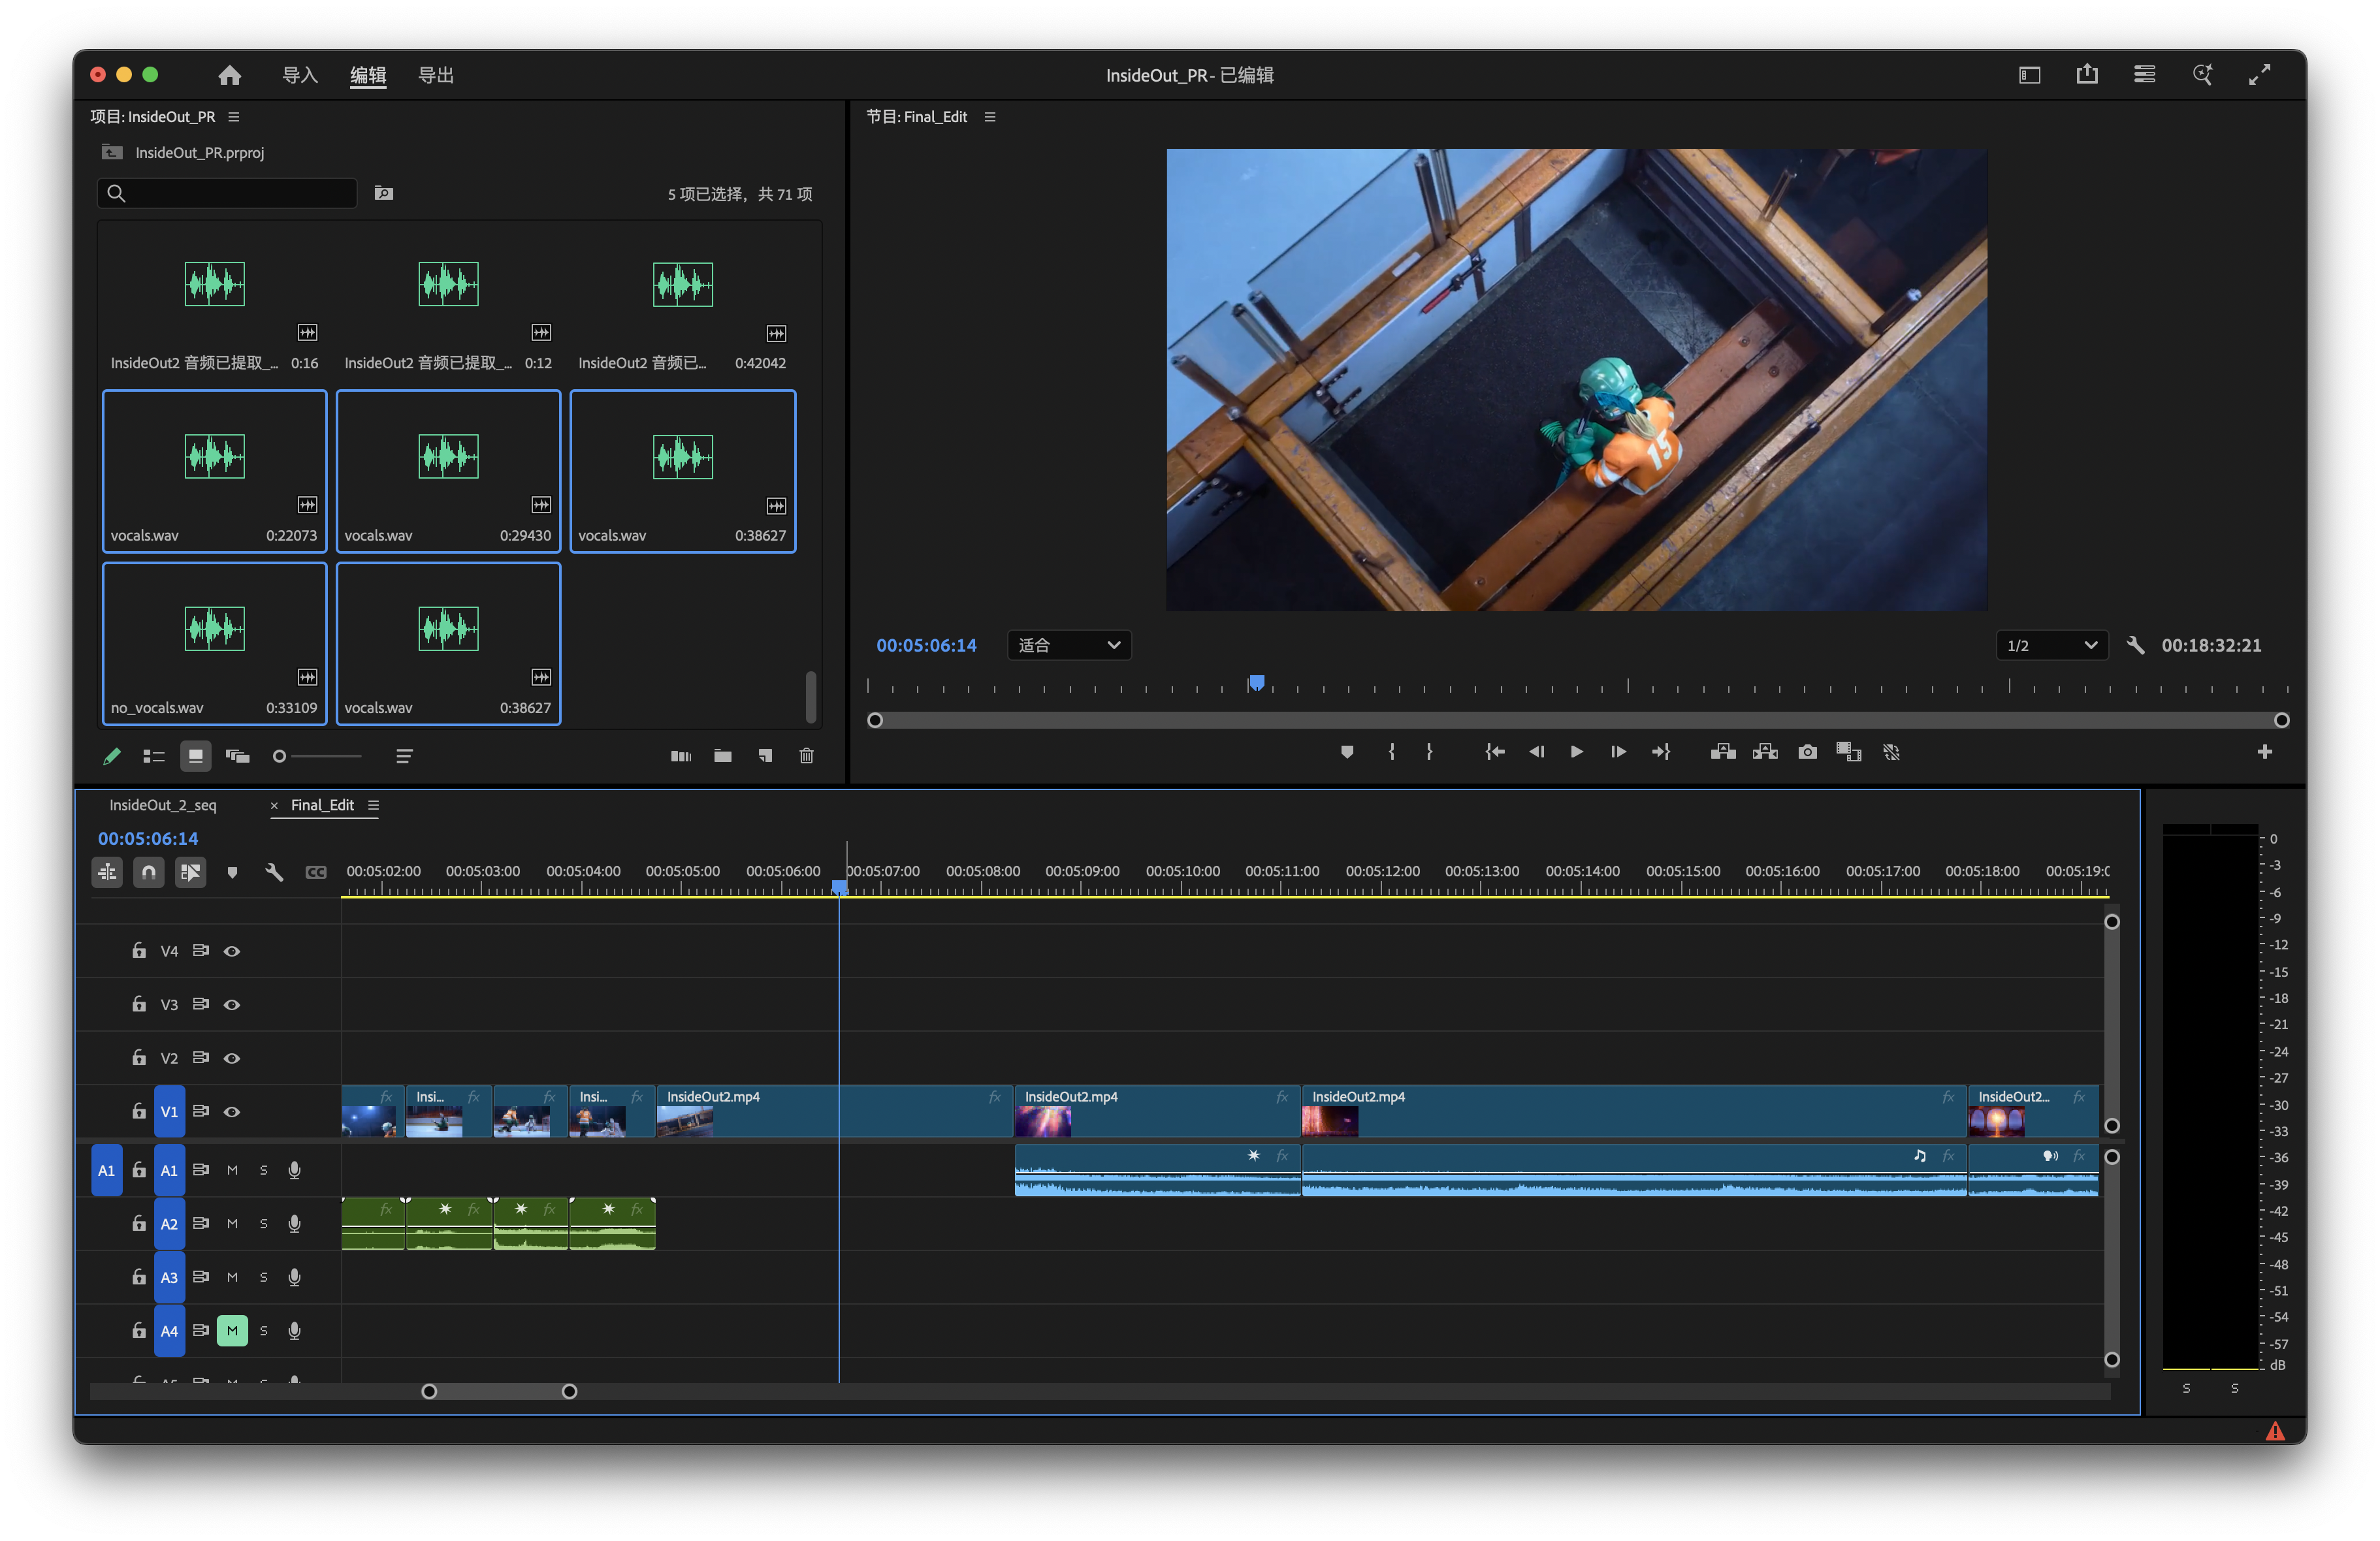The width and height of the screenshot is (2380, 1541).
Task: Toggle linked selection in timeline
Action: point(190,873)
